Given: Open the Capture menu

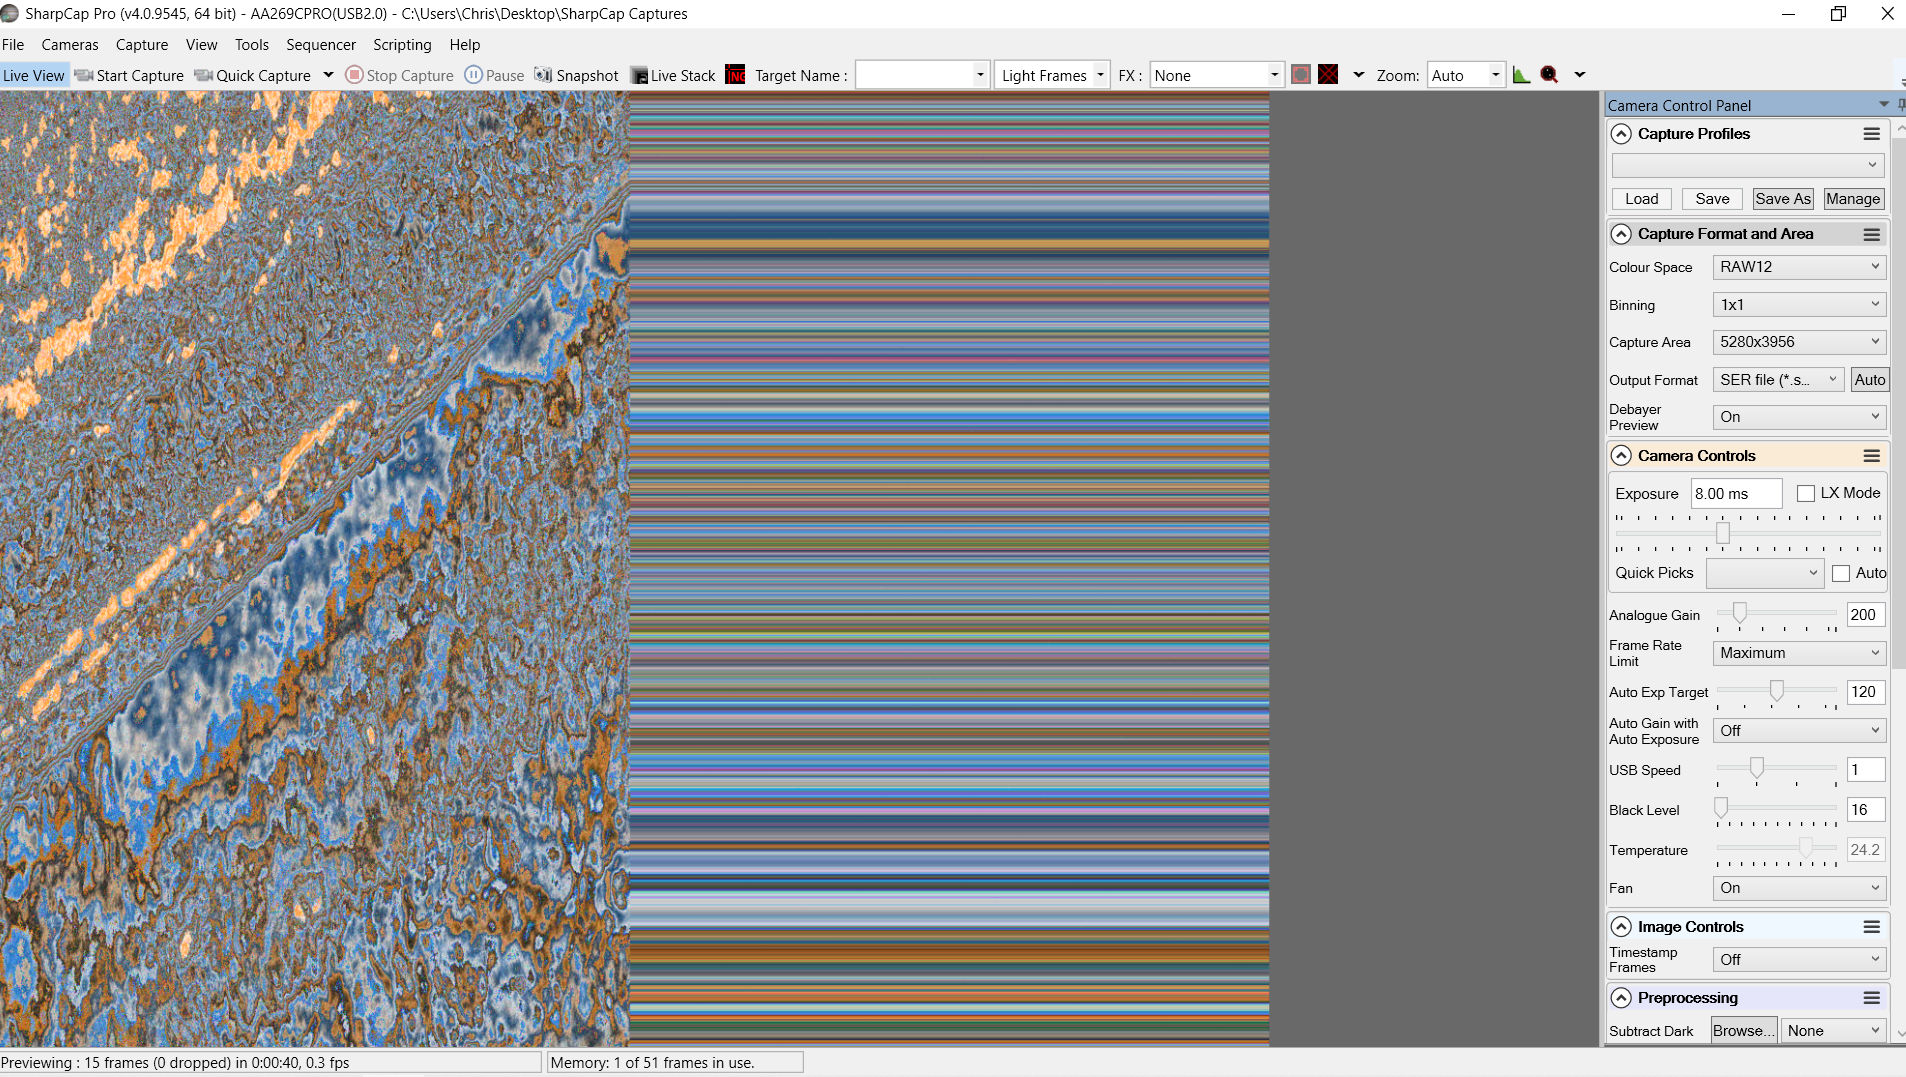Looking at the screenshot, I should 142,45.
